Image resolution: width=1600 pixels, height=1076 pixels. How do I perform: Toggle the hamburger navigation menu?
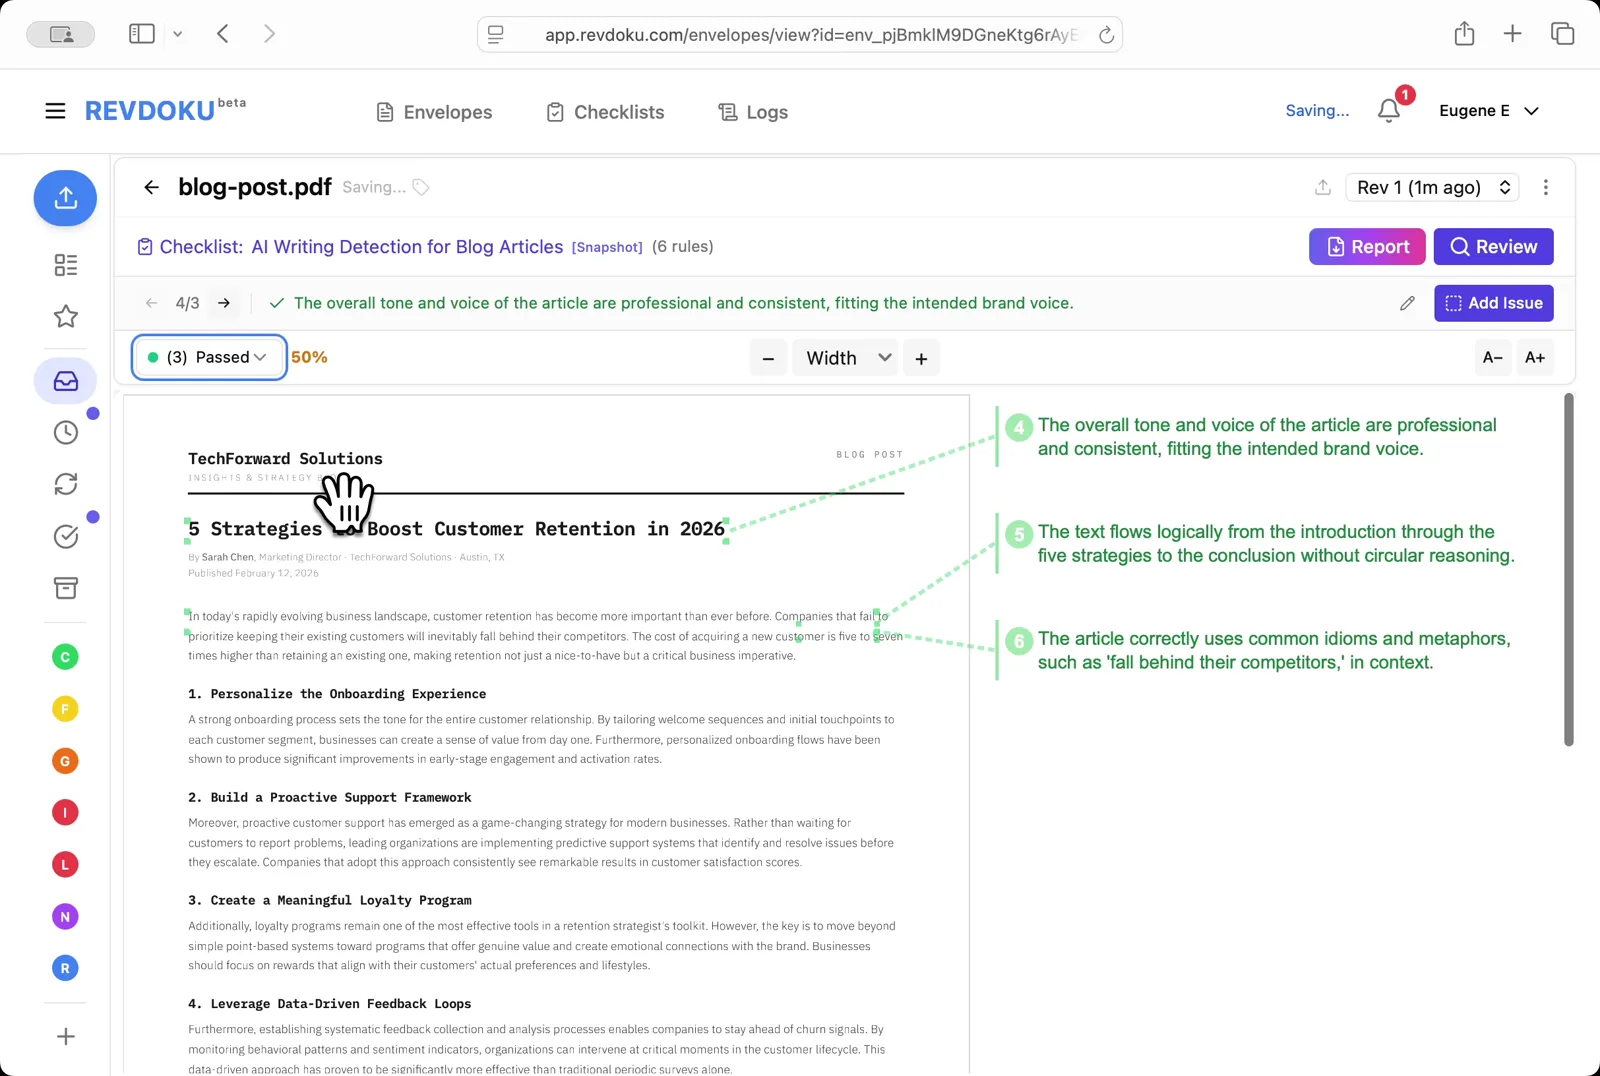point(55,111)
